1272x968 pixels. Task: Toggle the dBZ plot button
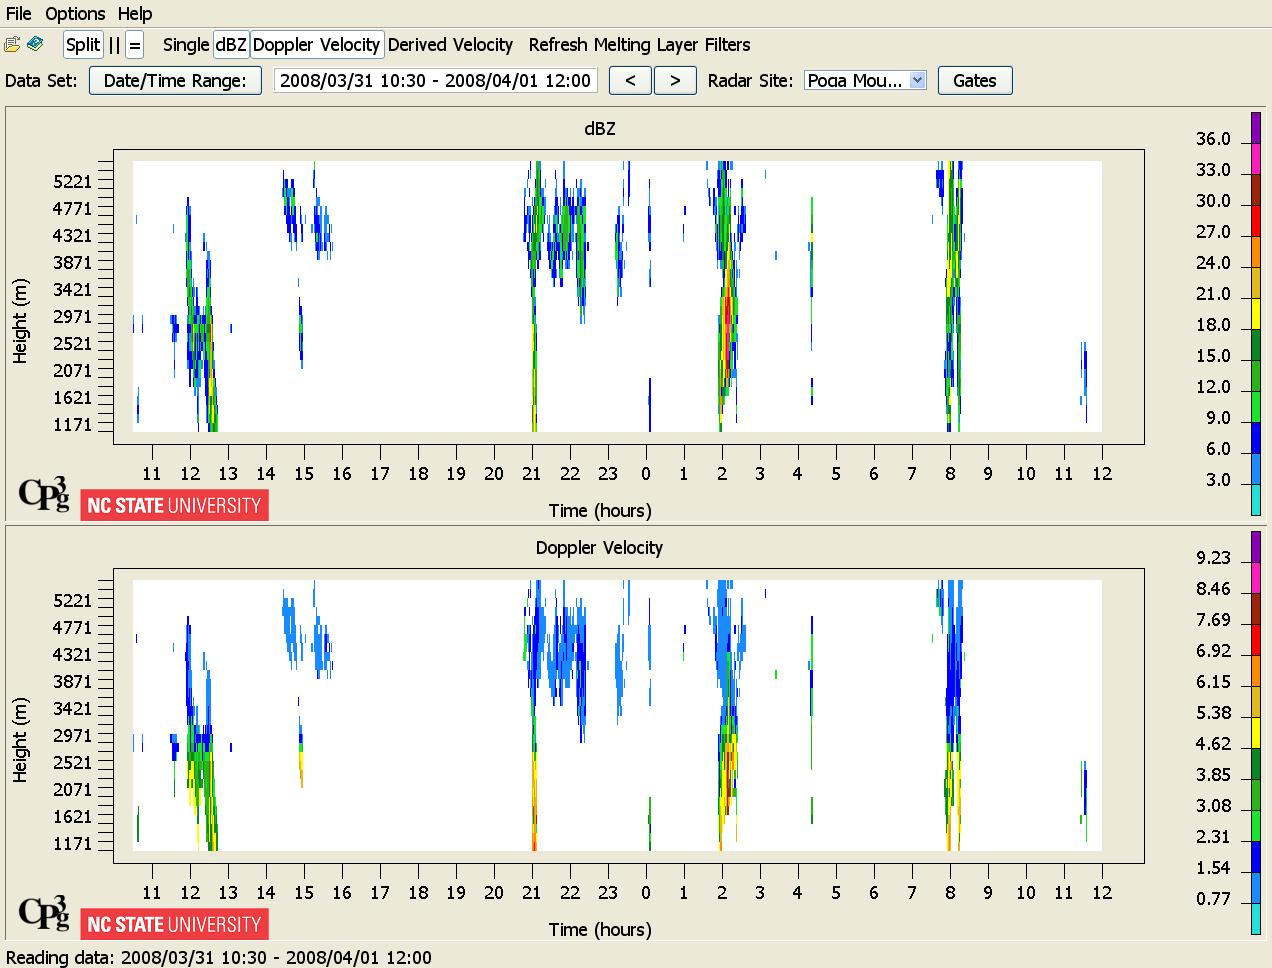point(231,45)
